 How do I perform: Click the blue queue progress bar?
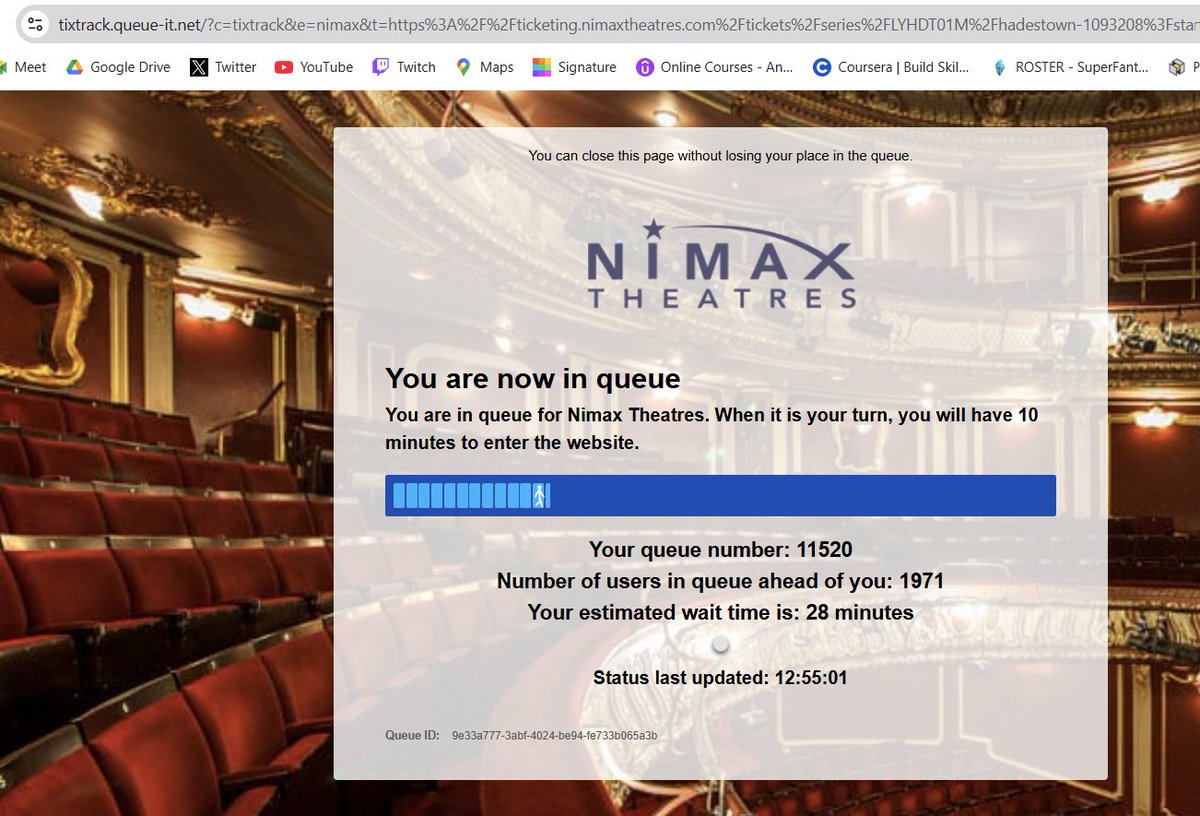click(x=720, y=496)
